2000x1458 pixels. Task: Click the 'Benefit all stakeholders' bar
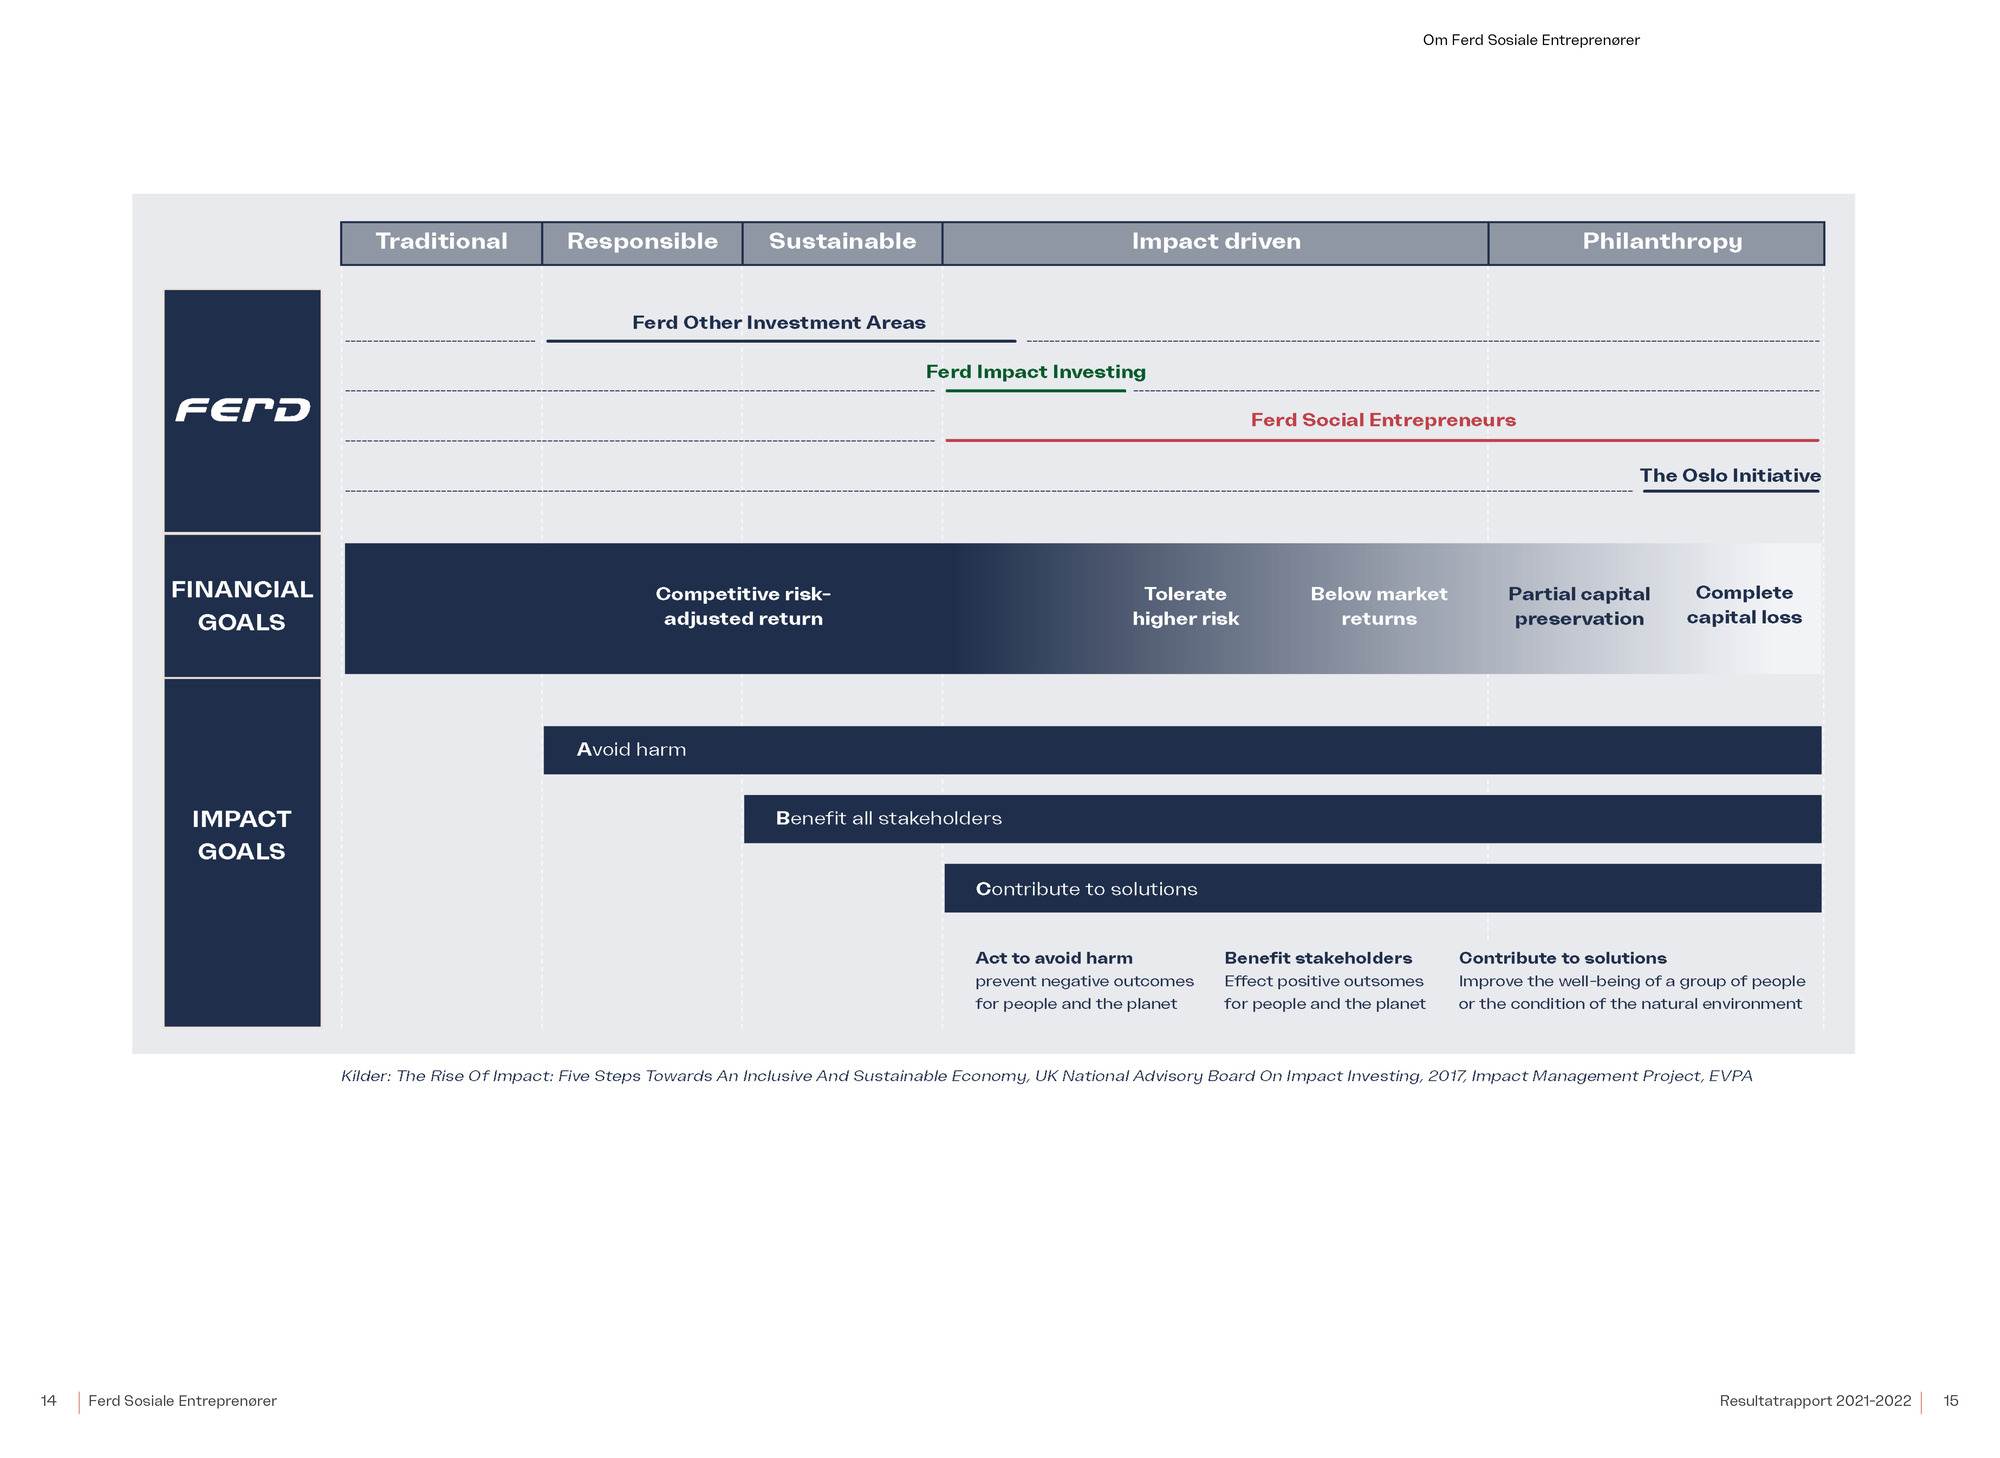(x=1282, y=819)
